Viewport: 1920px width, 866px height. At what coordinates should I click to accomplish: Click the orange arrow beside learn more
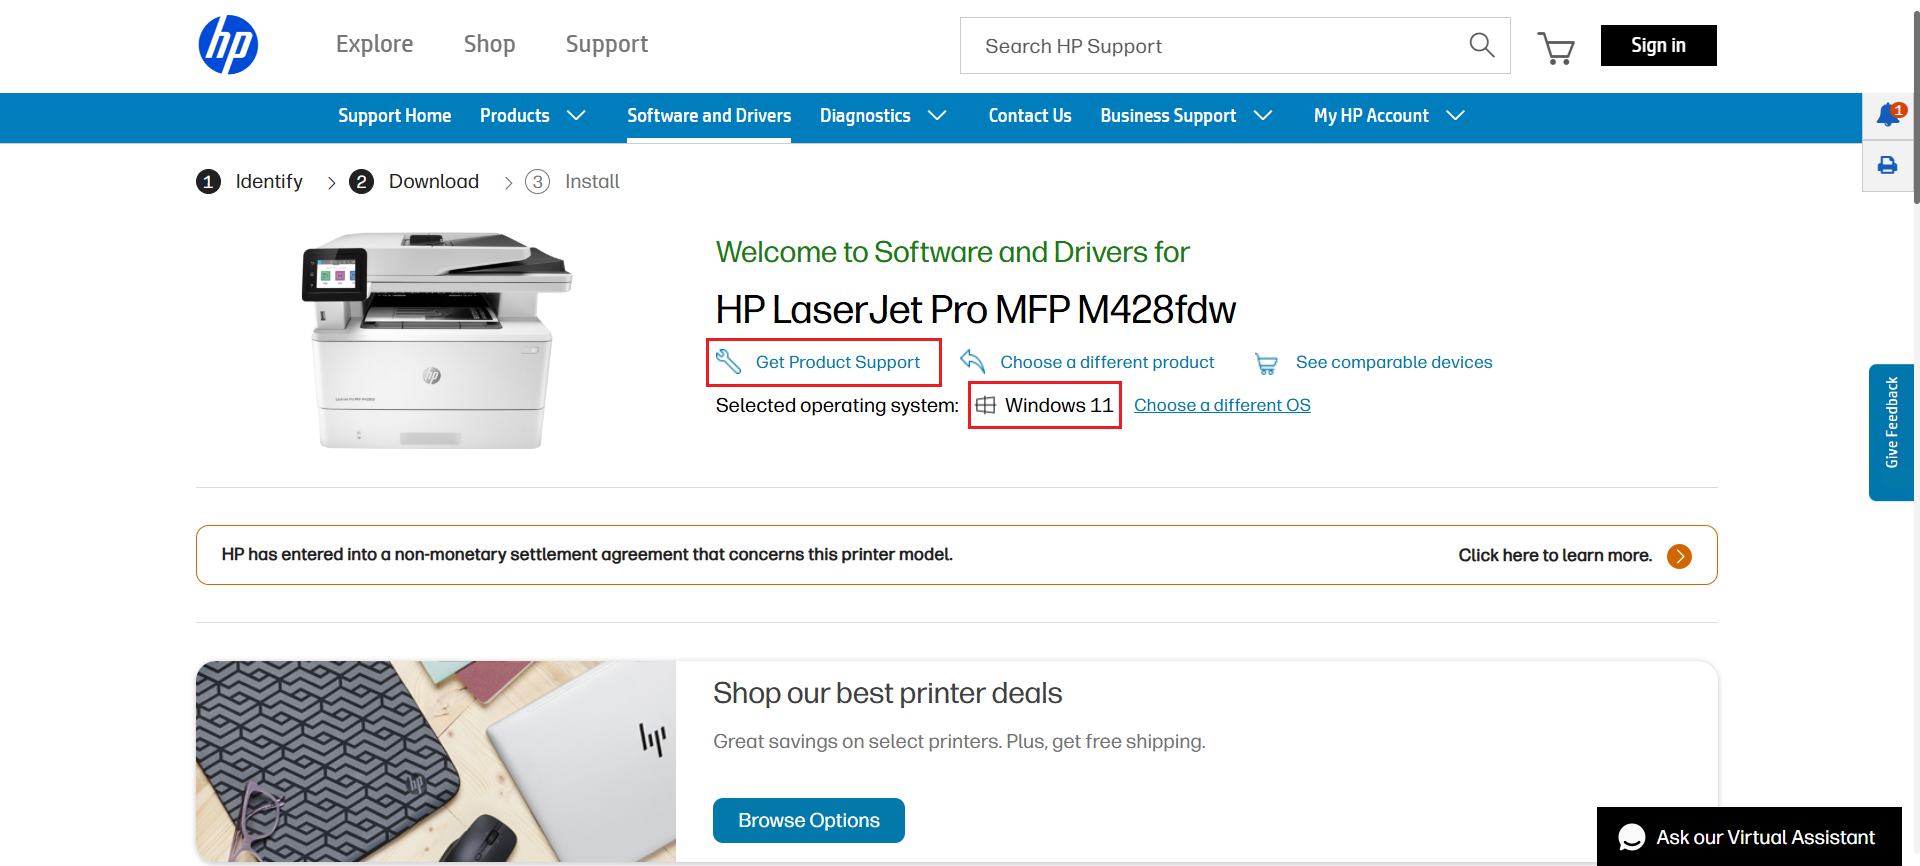tap(1680, 556)
